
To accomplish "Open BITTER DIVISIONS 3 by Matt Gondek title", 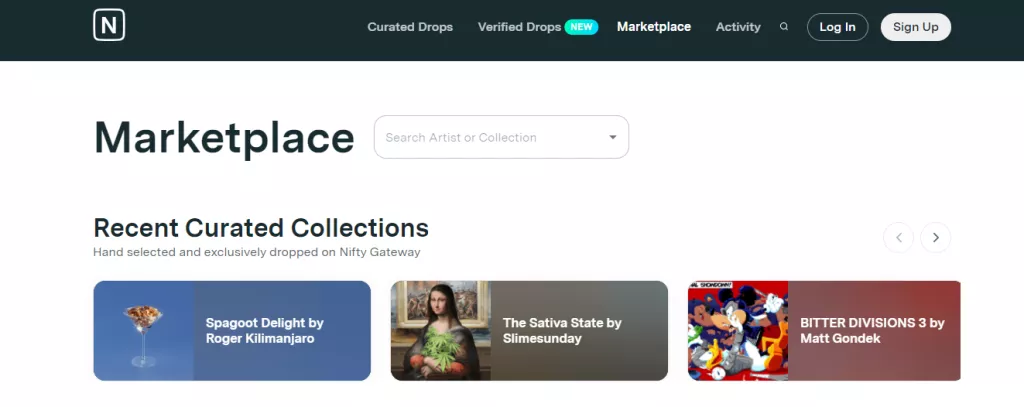I will (872, 330).
